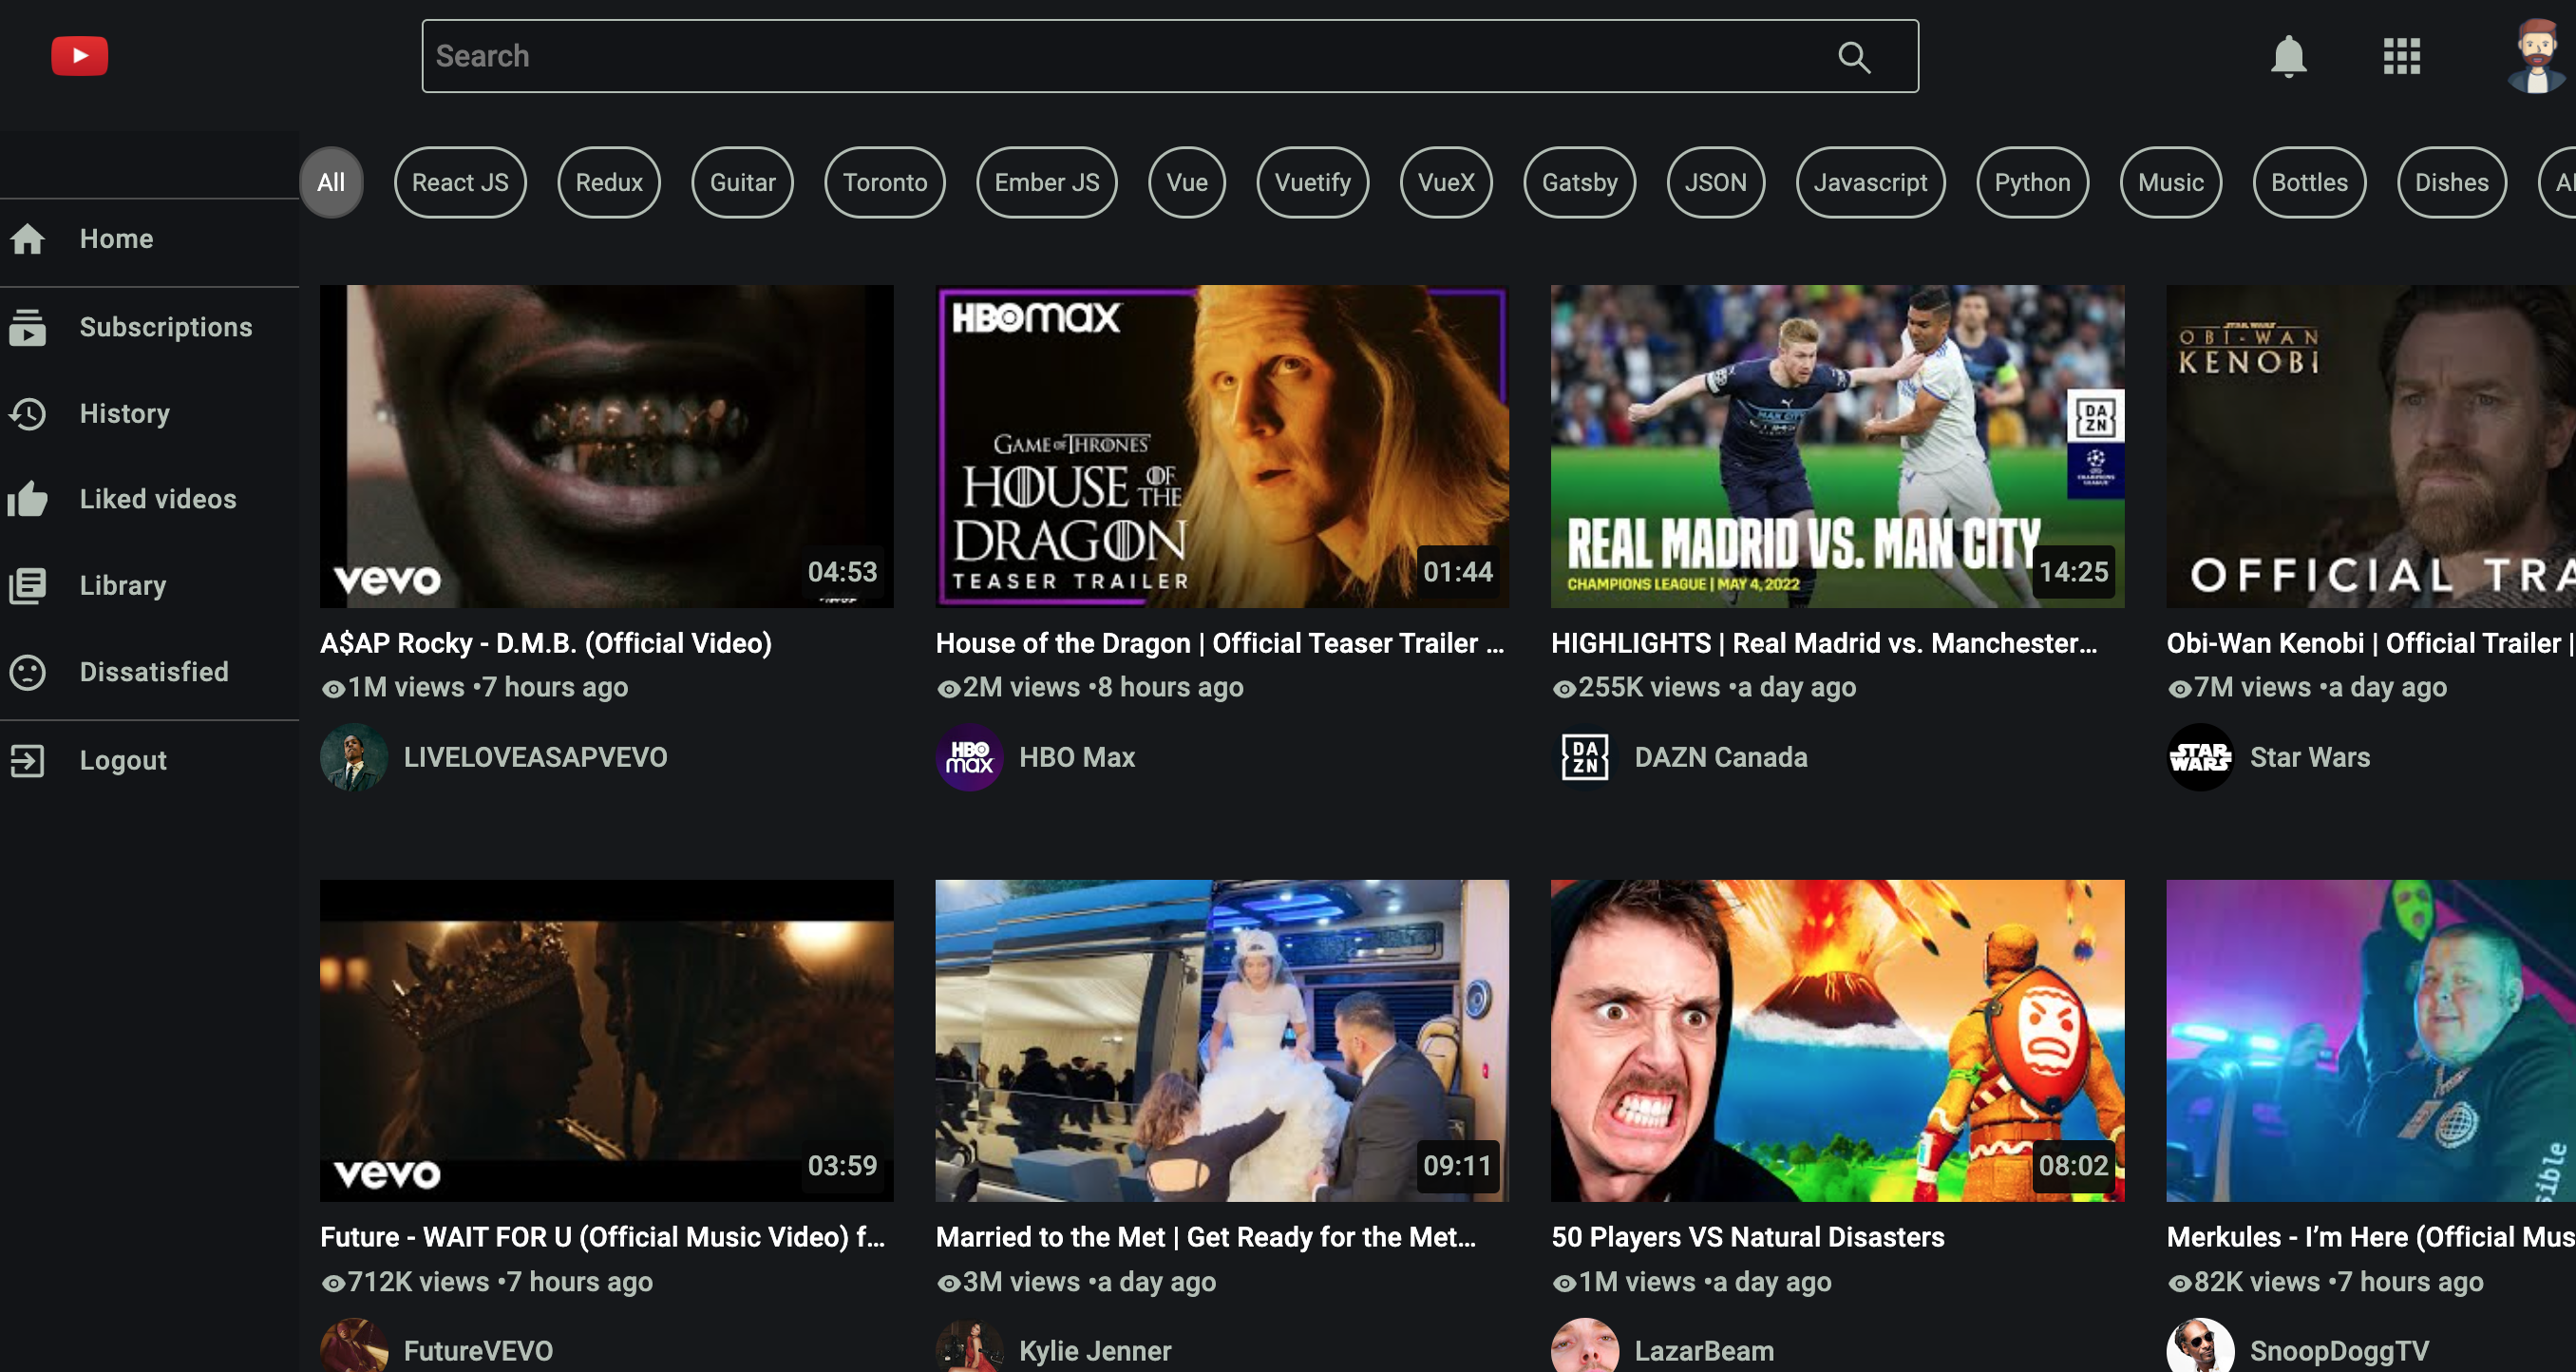Filter by Toronto chip
Screen dimensions: 2576x1372
[x=884, y=182]
